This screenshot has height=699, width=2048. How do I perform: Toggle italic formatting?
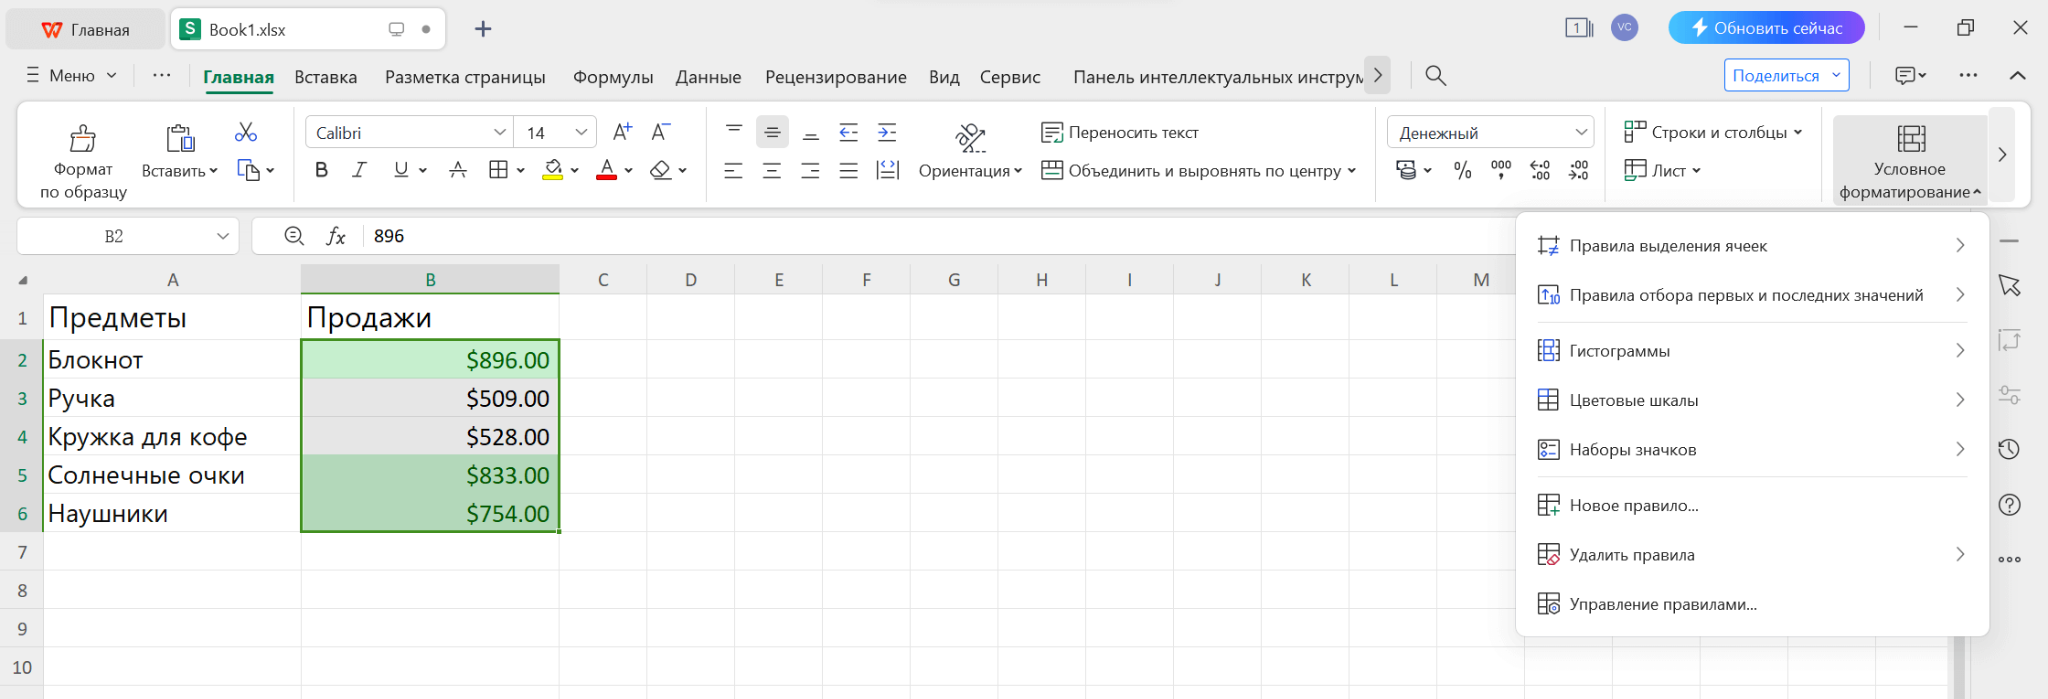coord(360,170)
